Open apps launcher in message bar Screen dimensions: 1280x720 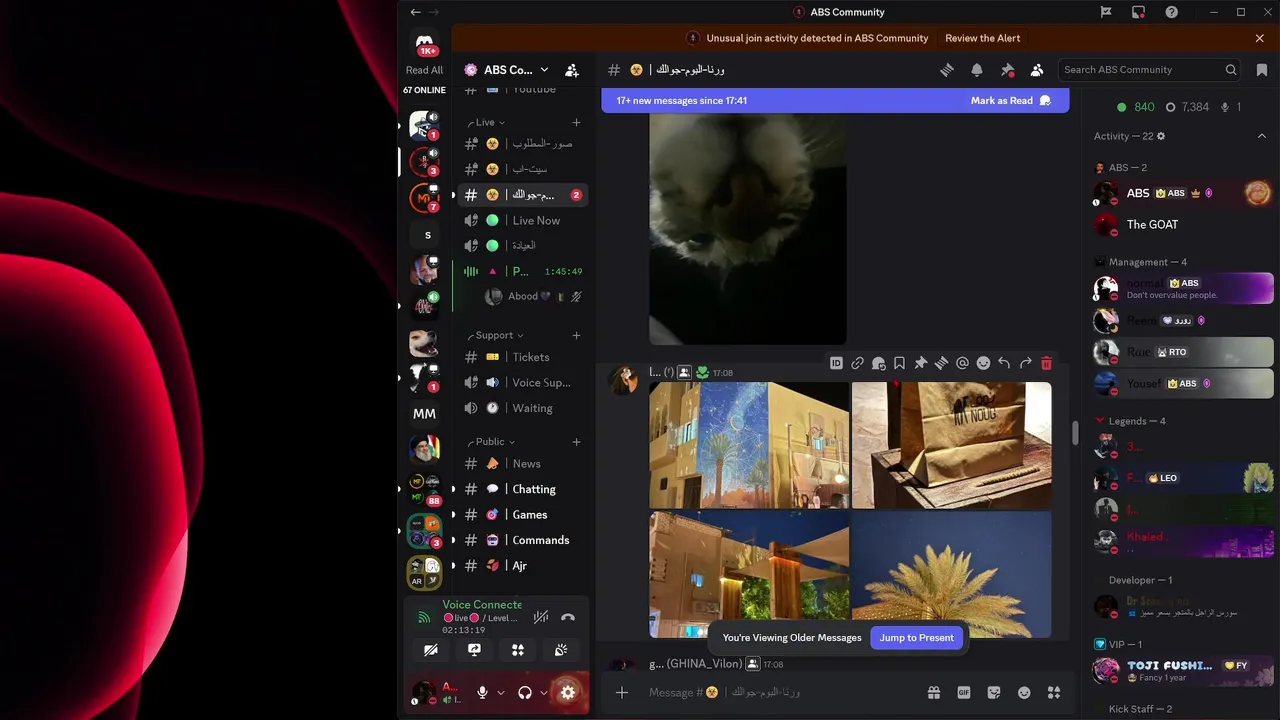pos(1054,692)
